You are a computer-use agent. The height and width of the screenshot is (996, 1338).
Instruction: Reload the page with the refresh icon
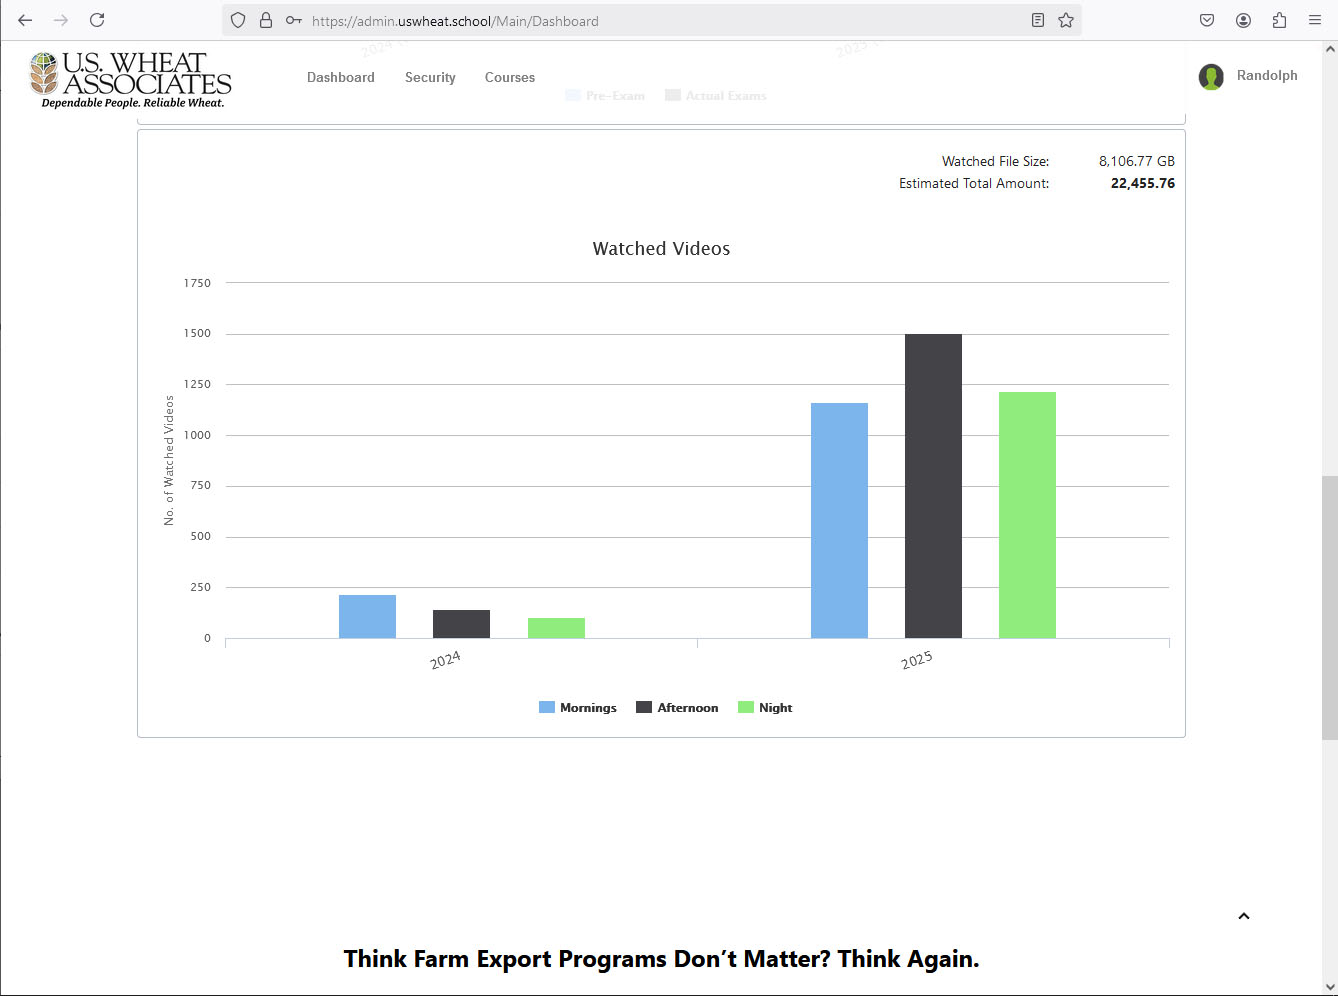coord(97,20)
